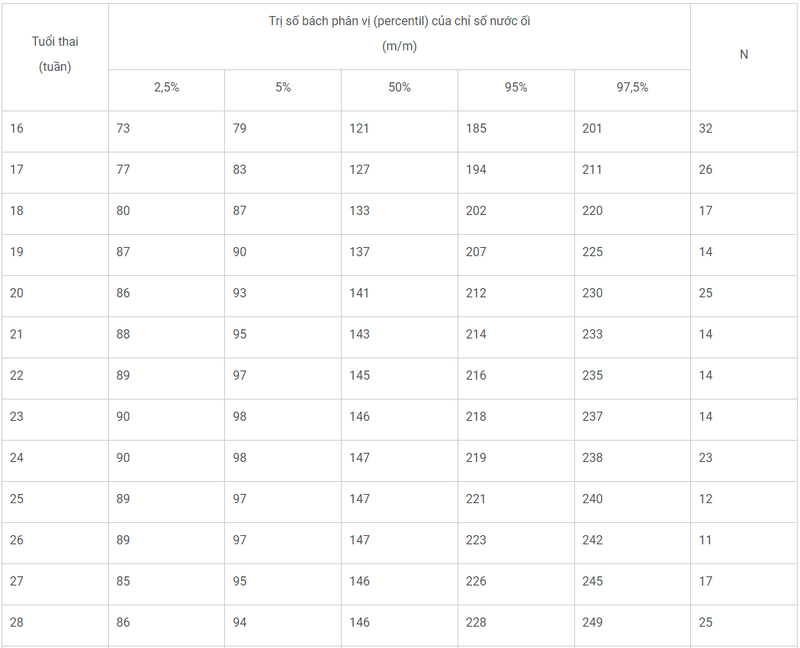Screen dimensions: 800x648
Task: Click week 16 in the first column
Action: pyautogui.click(x=17, y=128)
